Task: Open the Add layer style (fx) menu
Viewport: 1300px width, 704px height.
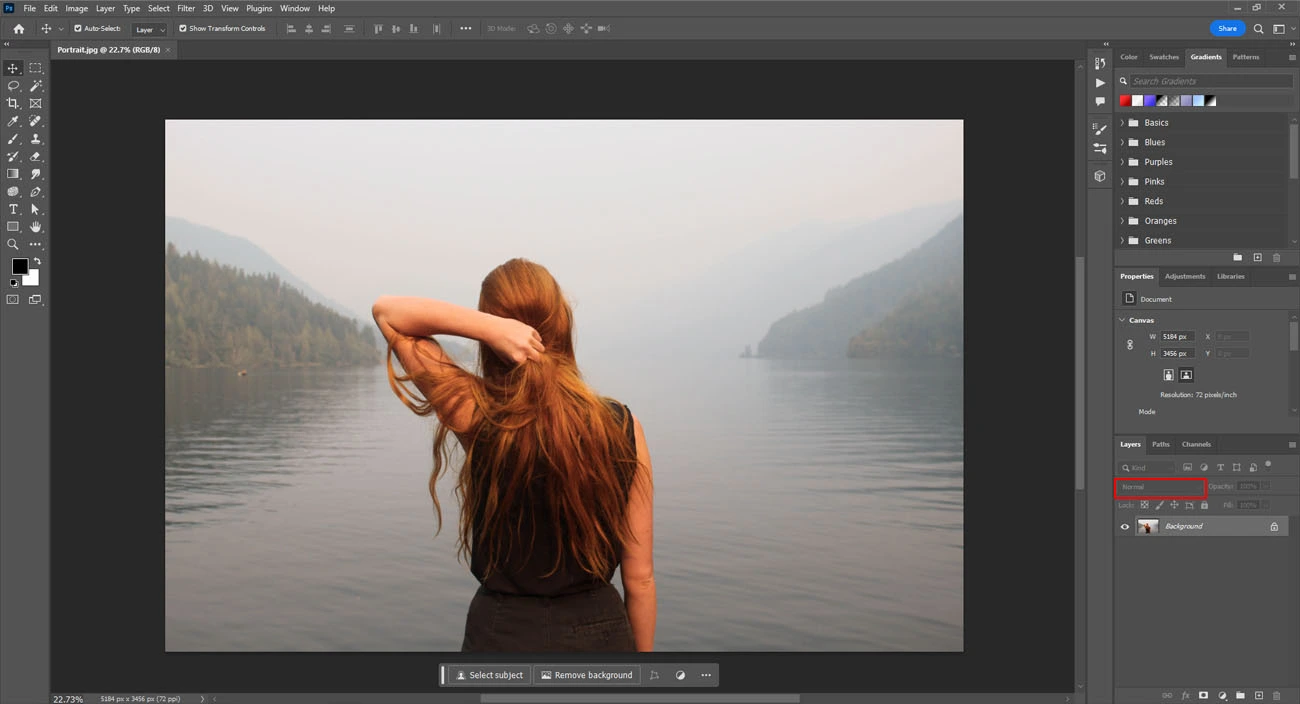Action: coord(1186,694)
